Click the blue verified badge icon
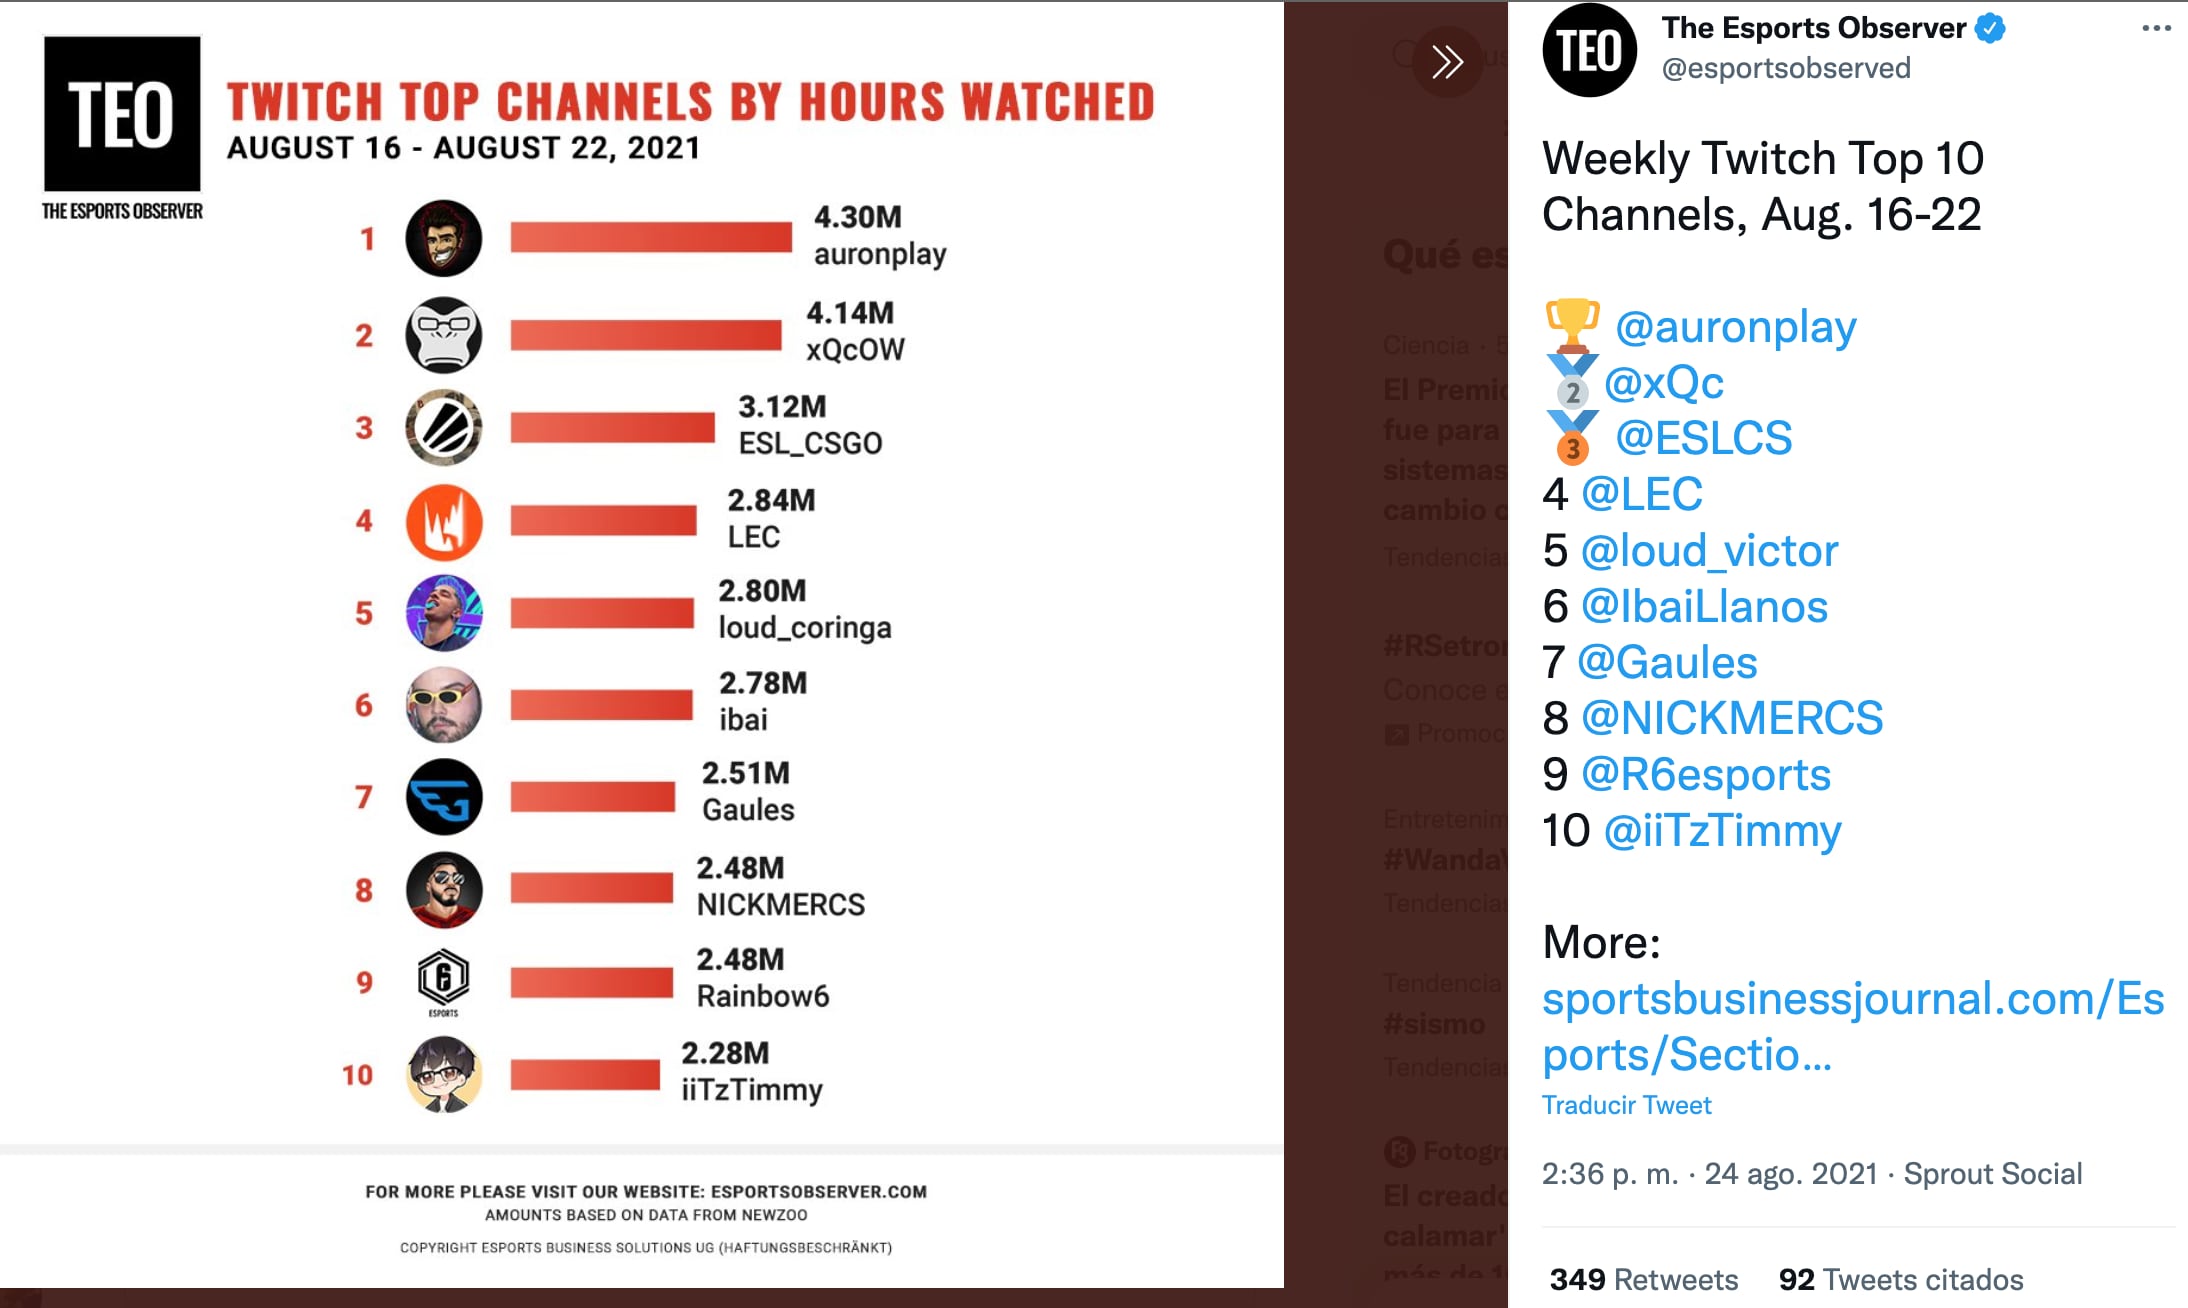Viewport: 2188px width, 1308px height. (x=1990, y=29)
